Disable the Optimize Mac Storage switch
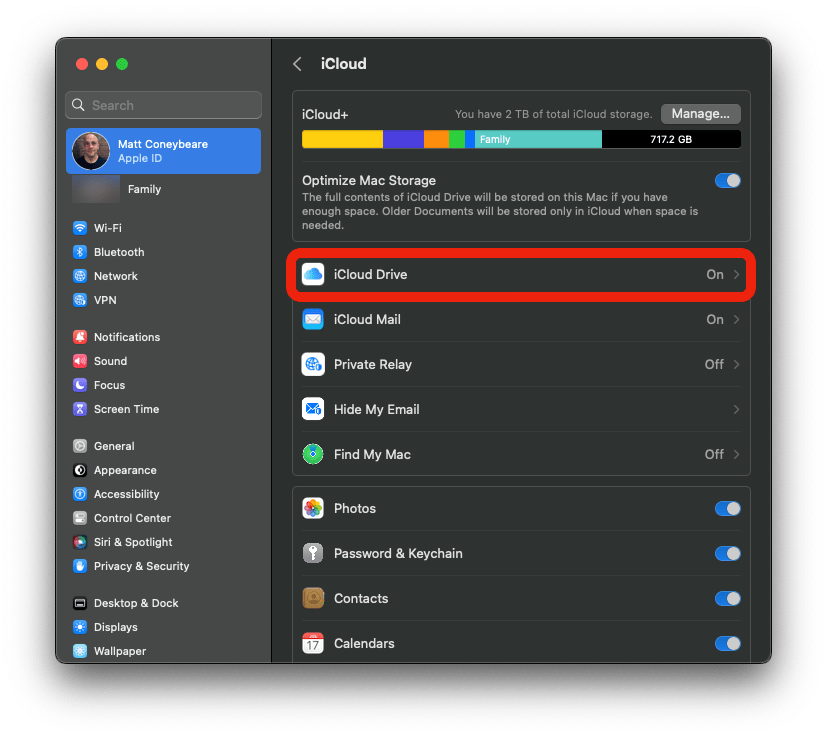Image resolution: width=827 pixels, height=737 pixels. point(727,181)
